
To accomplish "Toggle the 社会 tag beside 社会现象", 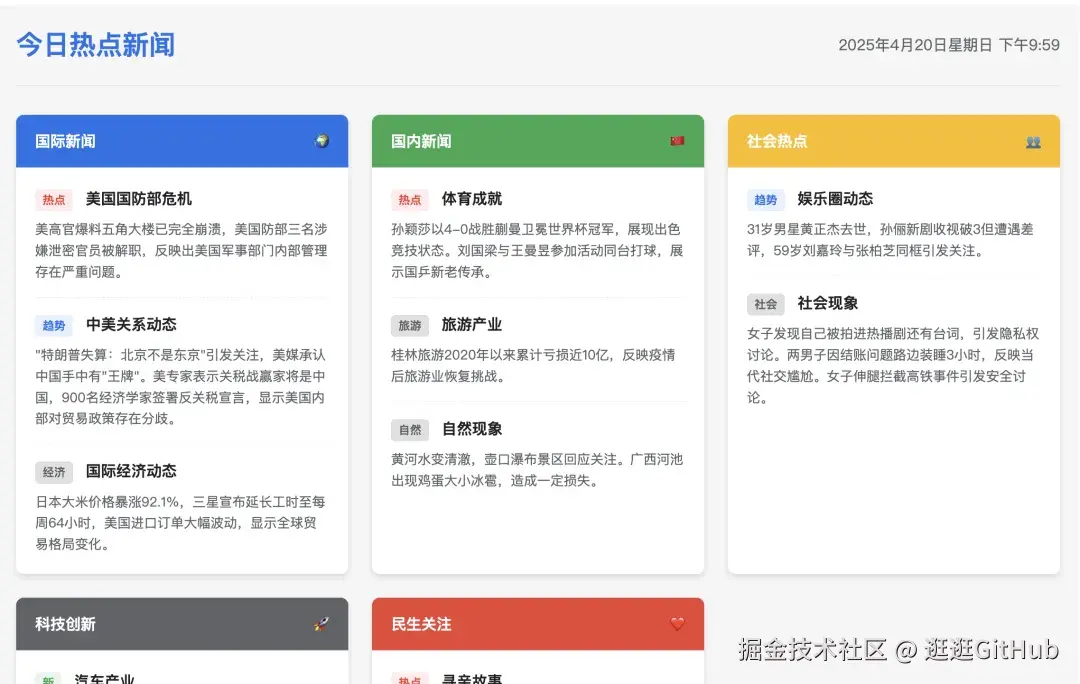I will [766, 304].
